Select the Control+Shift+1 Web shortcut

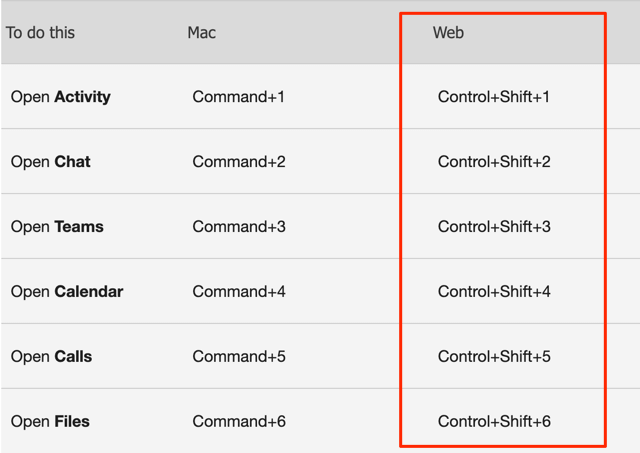point(494,97)
